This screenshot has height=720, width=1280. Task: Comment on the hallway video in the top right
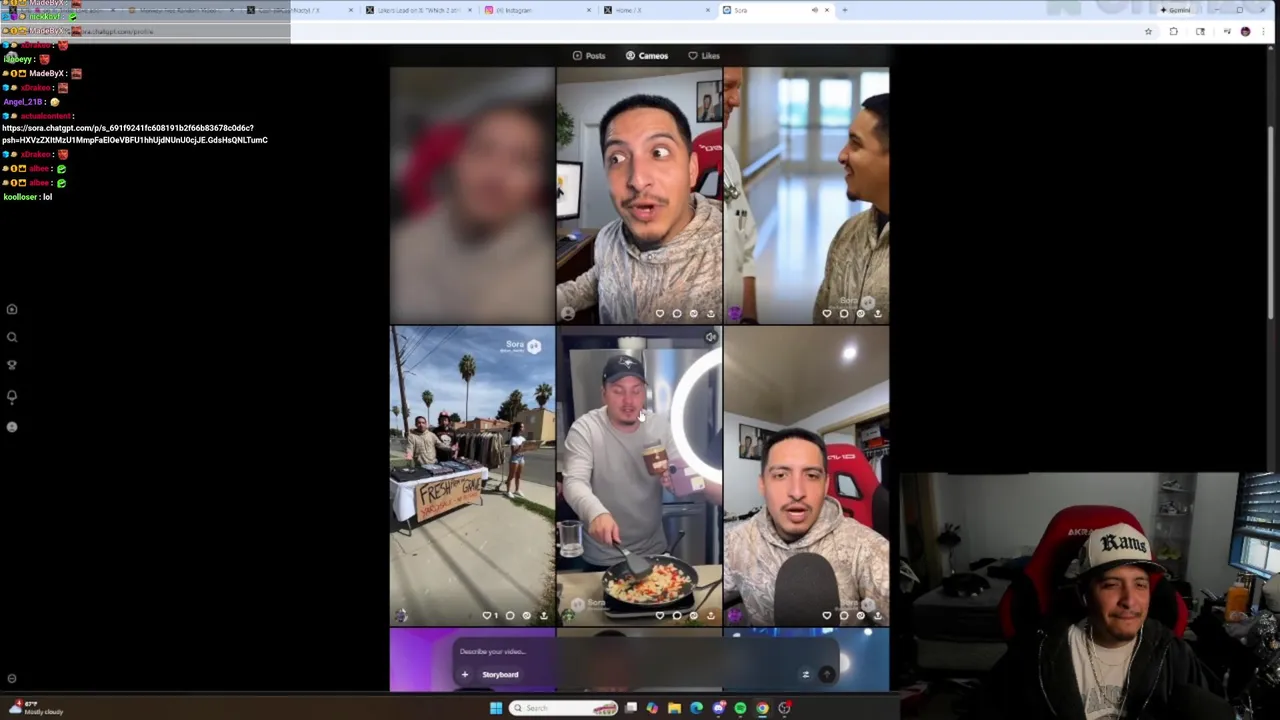tap(844, 314)
